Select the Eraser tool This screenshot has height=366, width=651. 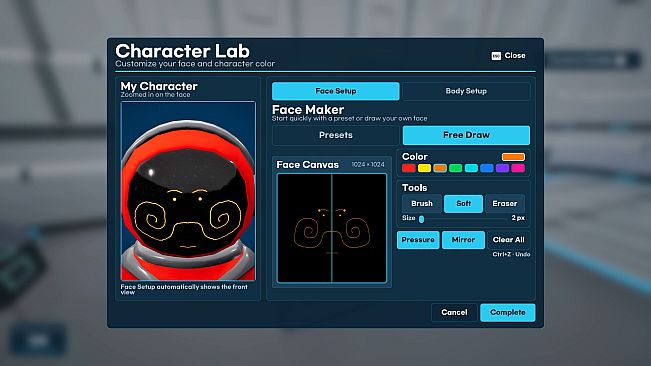tap(505, 204)
